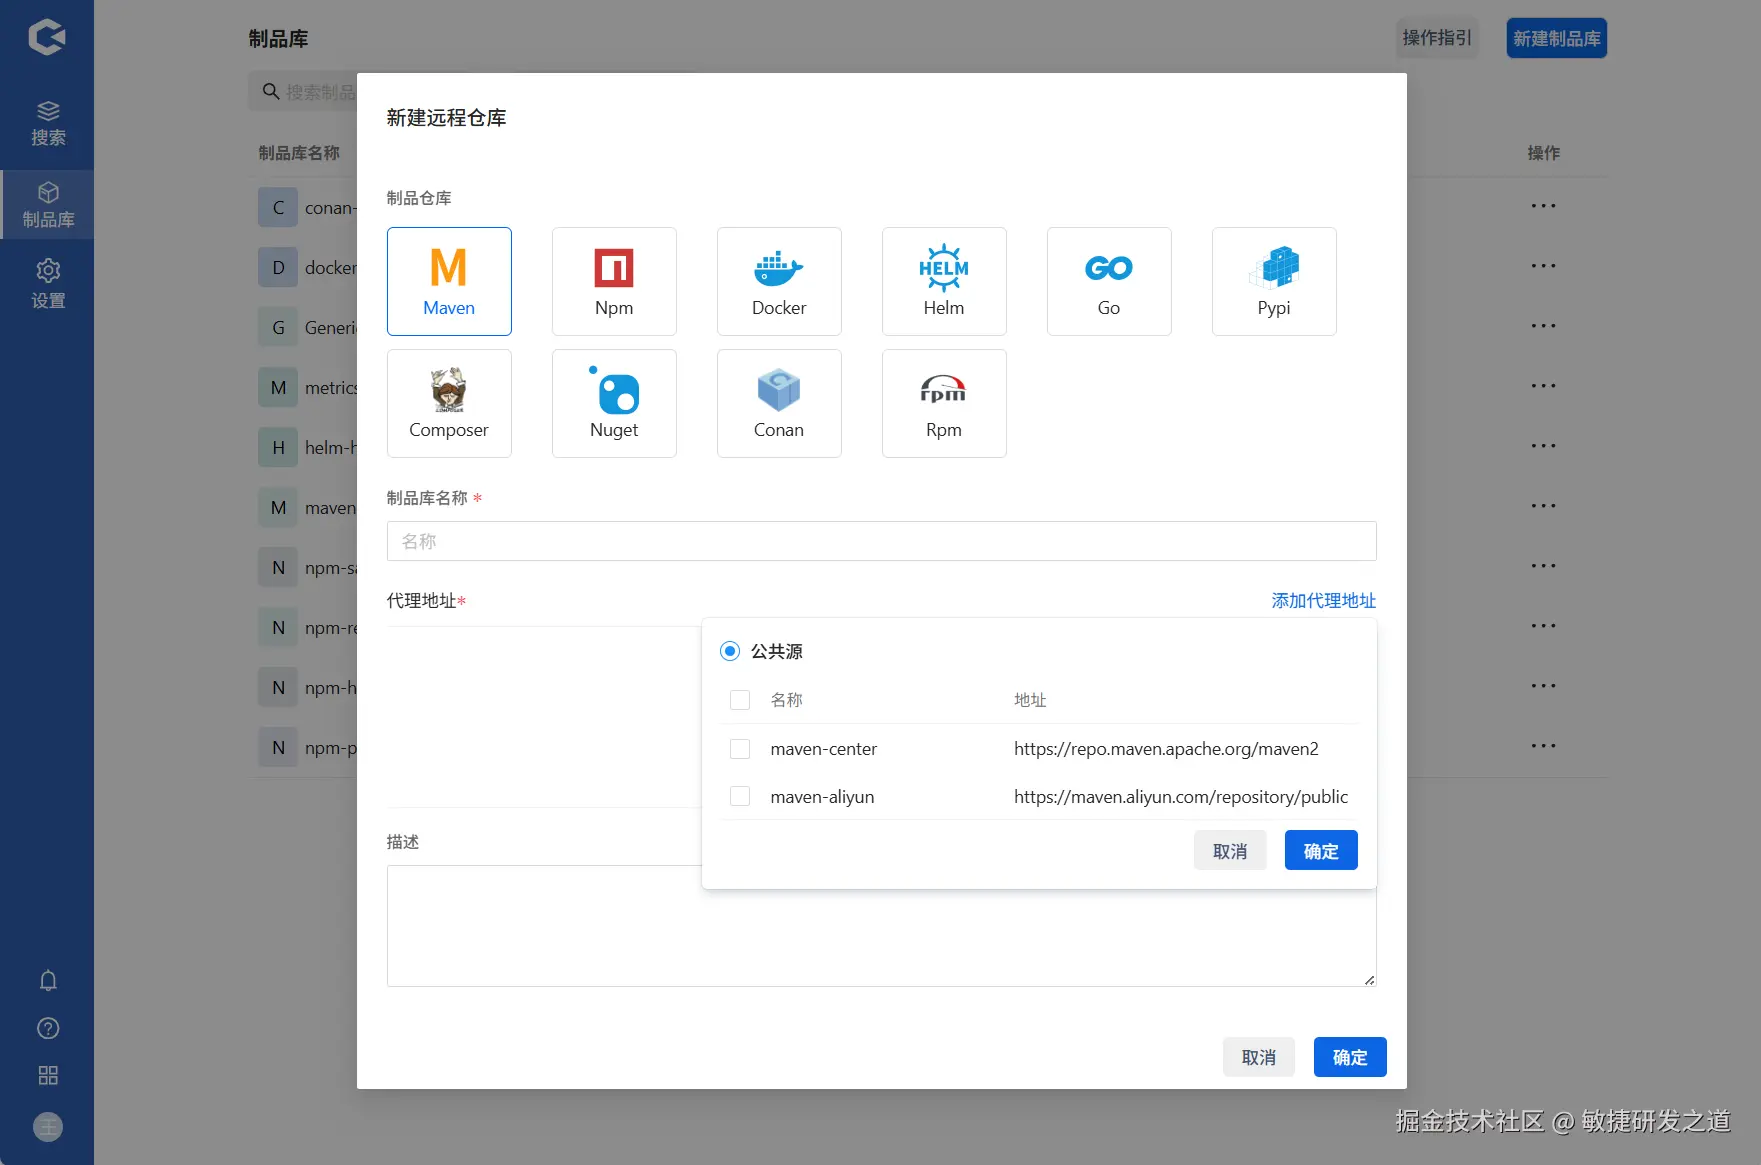The image size is (1761, 1165).
Task: Check the maven-aliyun proxy source
Action: click(x=740, y=797)
